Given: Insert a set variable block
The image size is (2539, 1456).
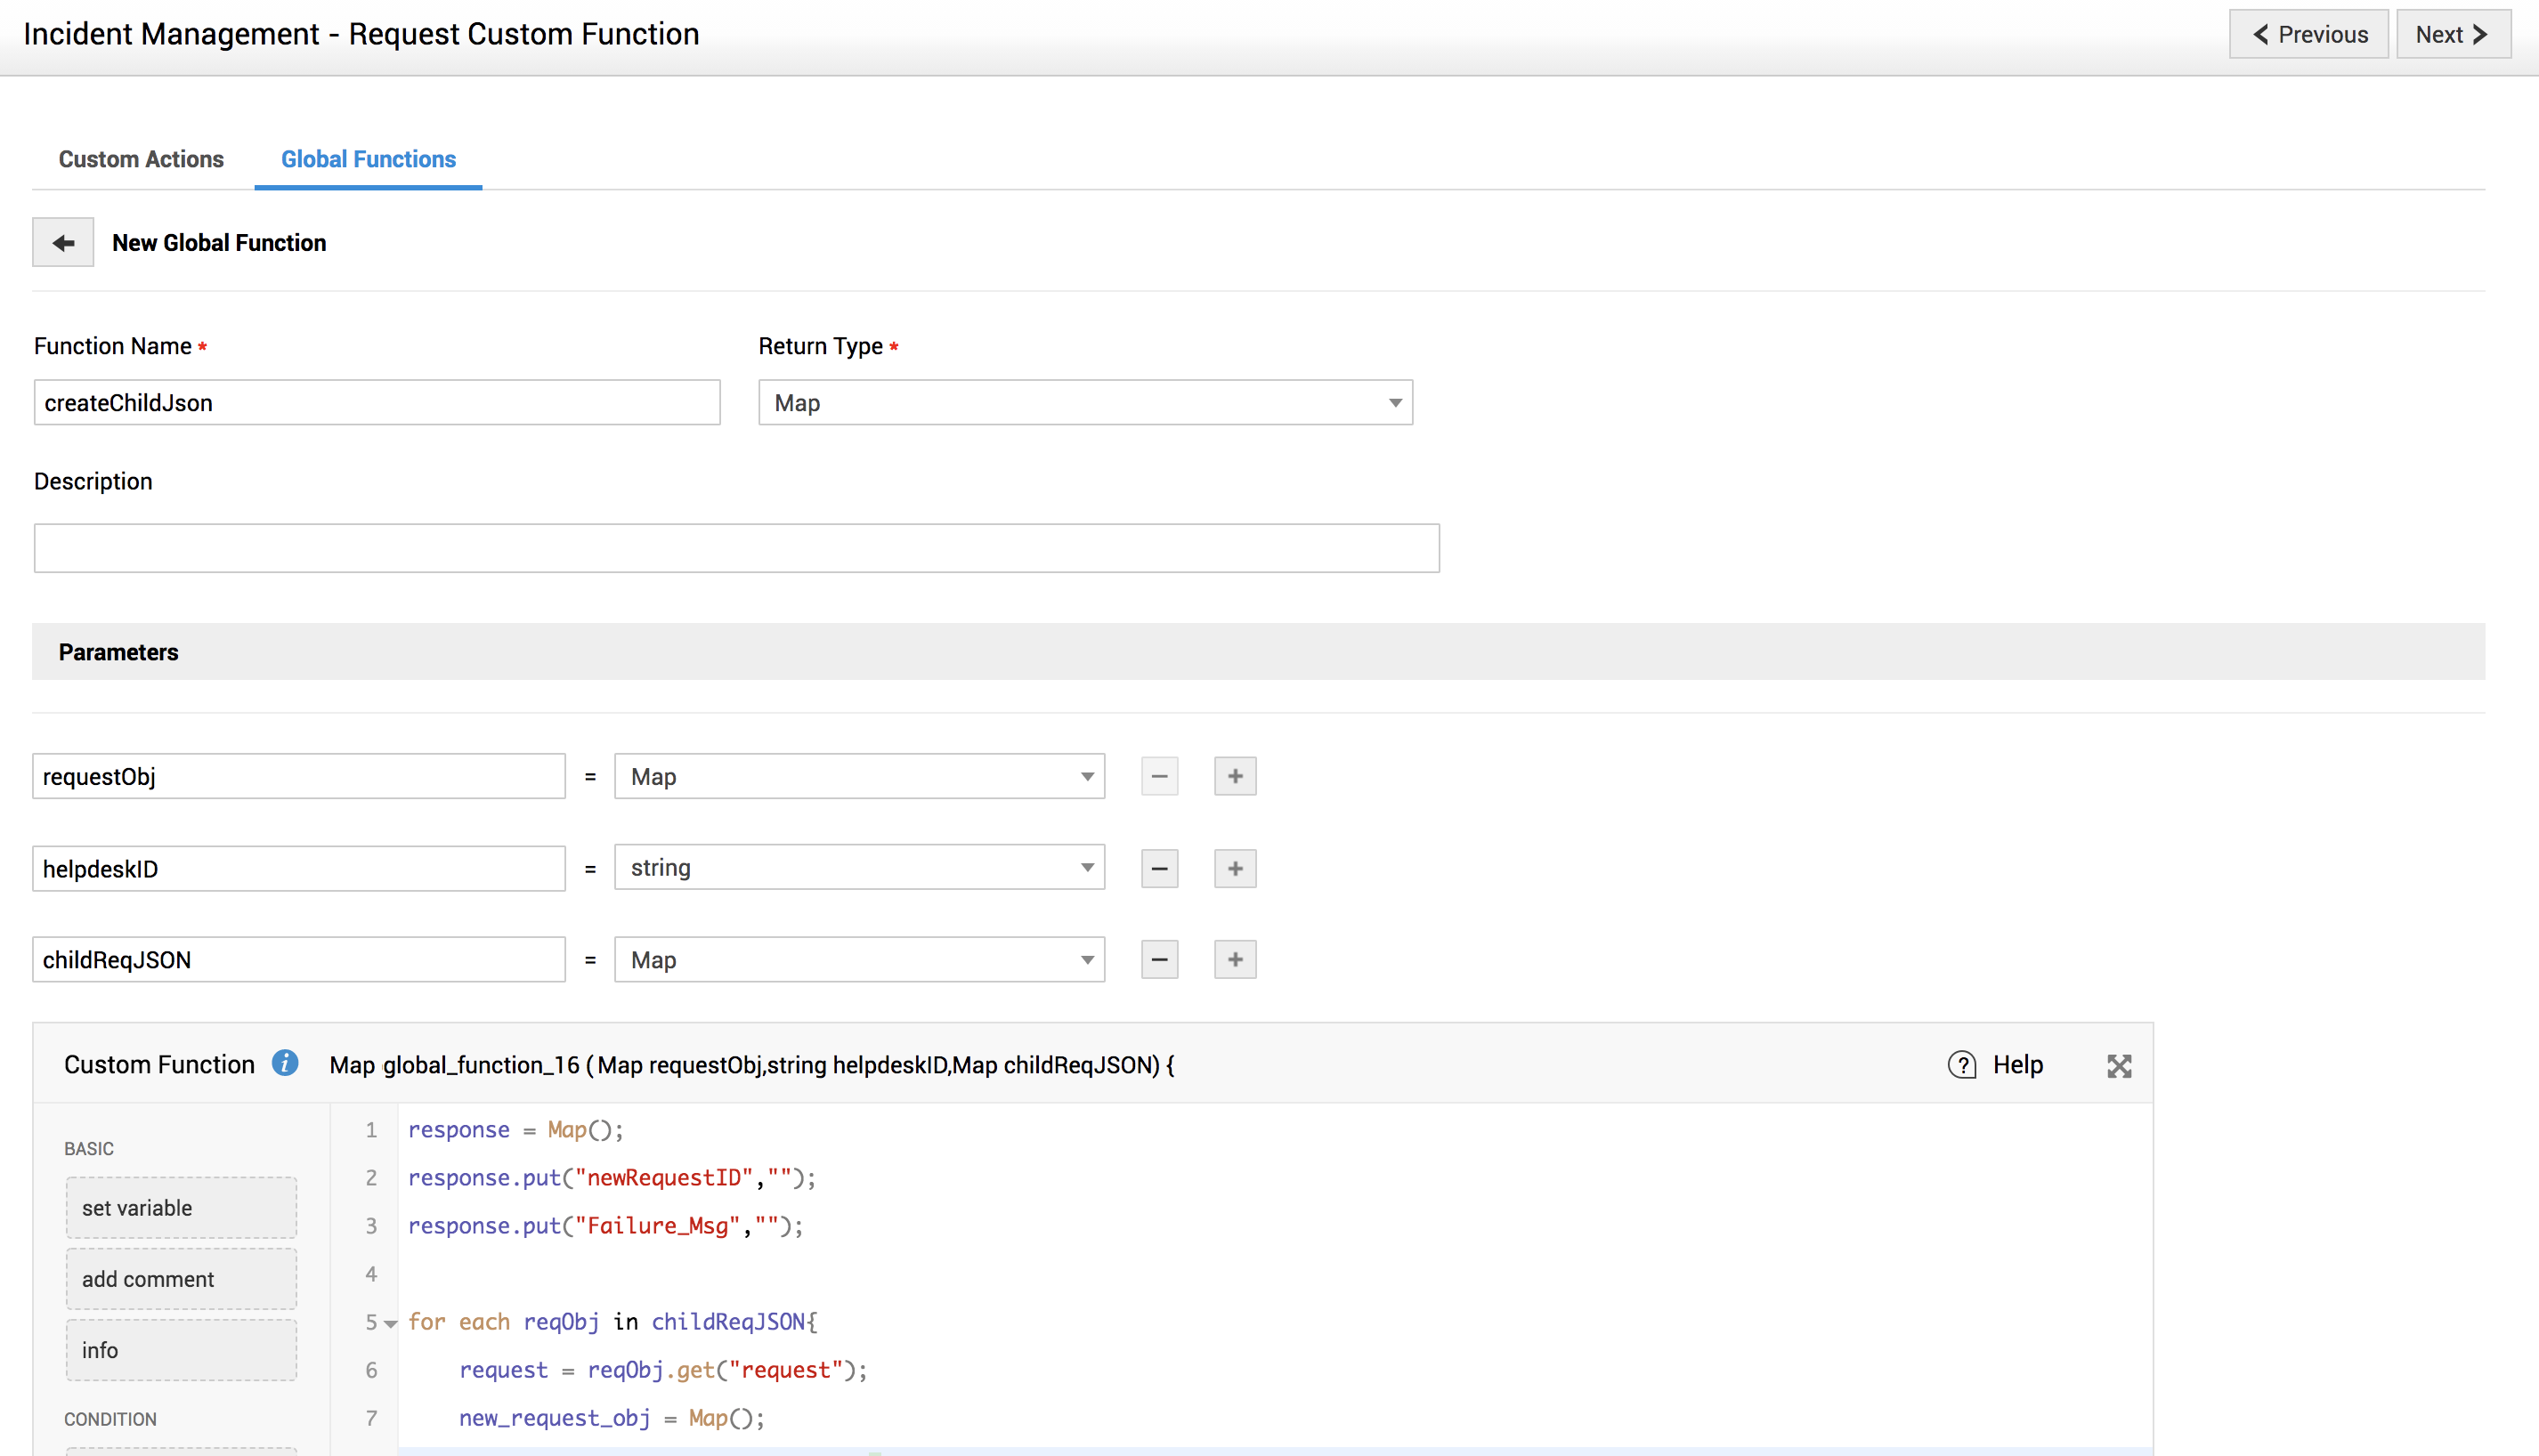Looking at the screenshot, I should (181, 1208).
